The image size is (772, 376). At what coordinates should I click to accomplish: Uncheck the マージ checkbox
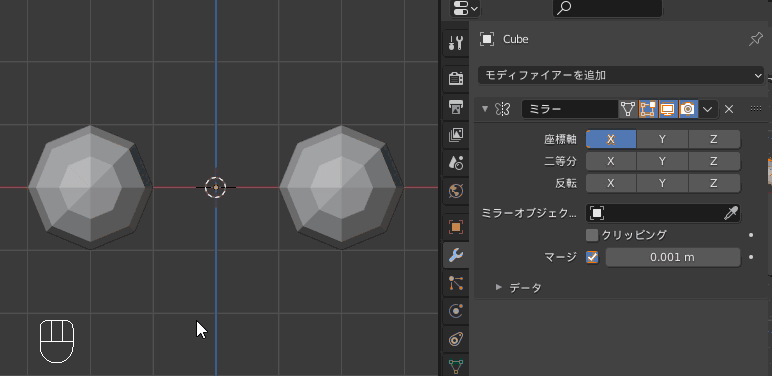click(x=592, y=257)
